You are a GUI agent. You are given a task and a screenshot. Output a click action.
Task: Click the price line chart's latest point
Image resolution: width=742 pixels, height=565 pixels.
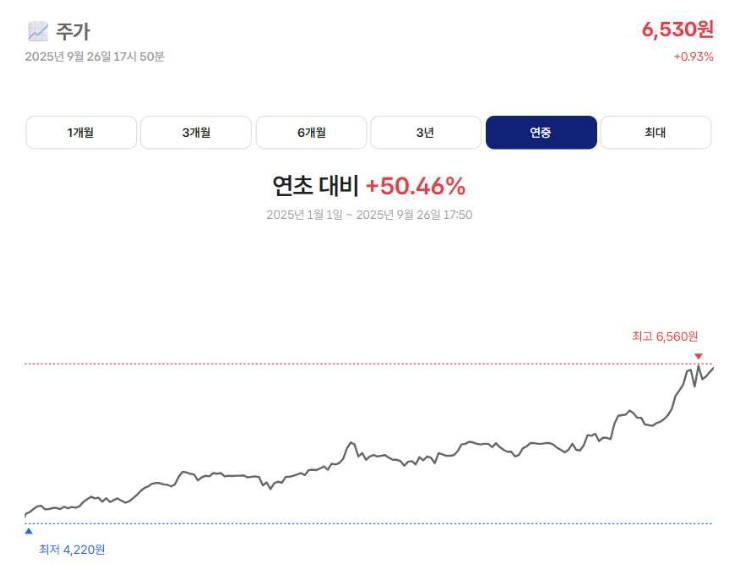(x=712, y=368)
